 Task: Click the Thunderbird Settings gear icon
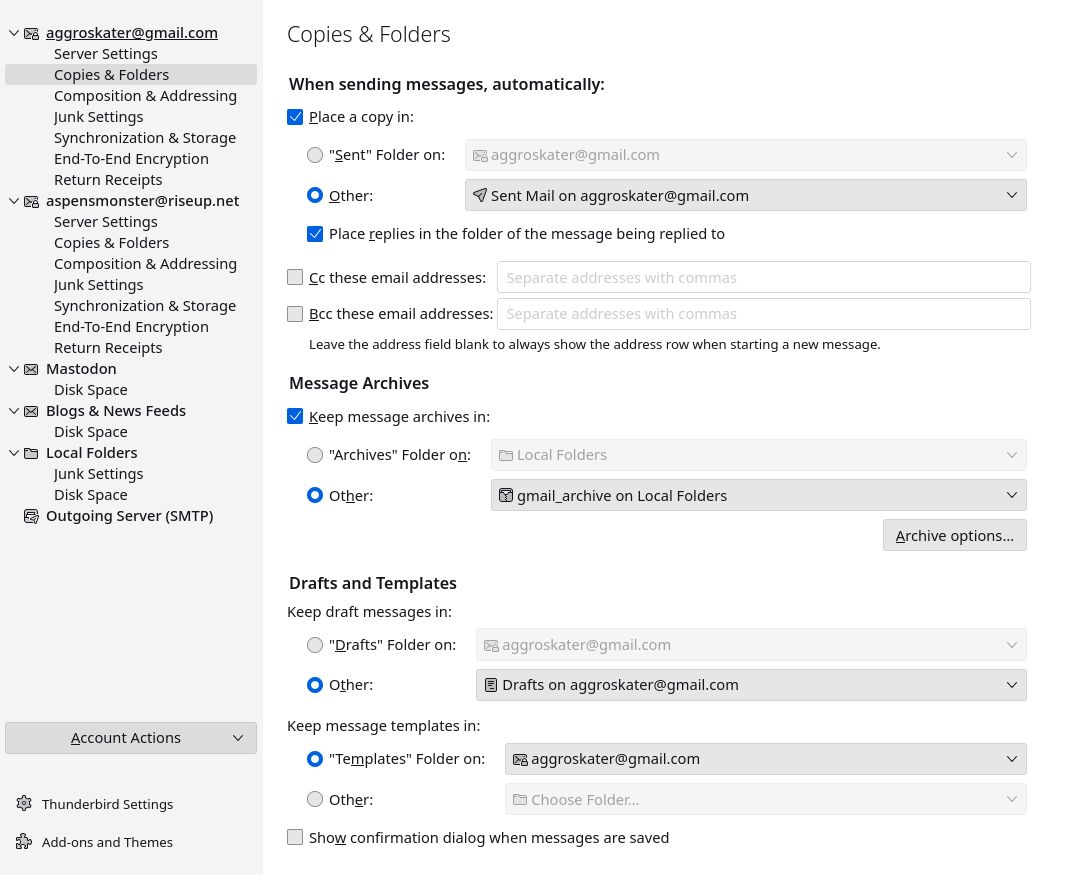[24, 804]
